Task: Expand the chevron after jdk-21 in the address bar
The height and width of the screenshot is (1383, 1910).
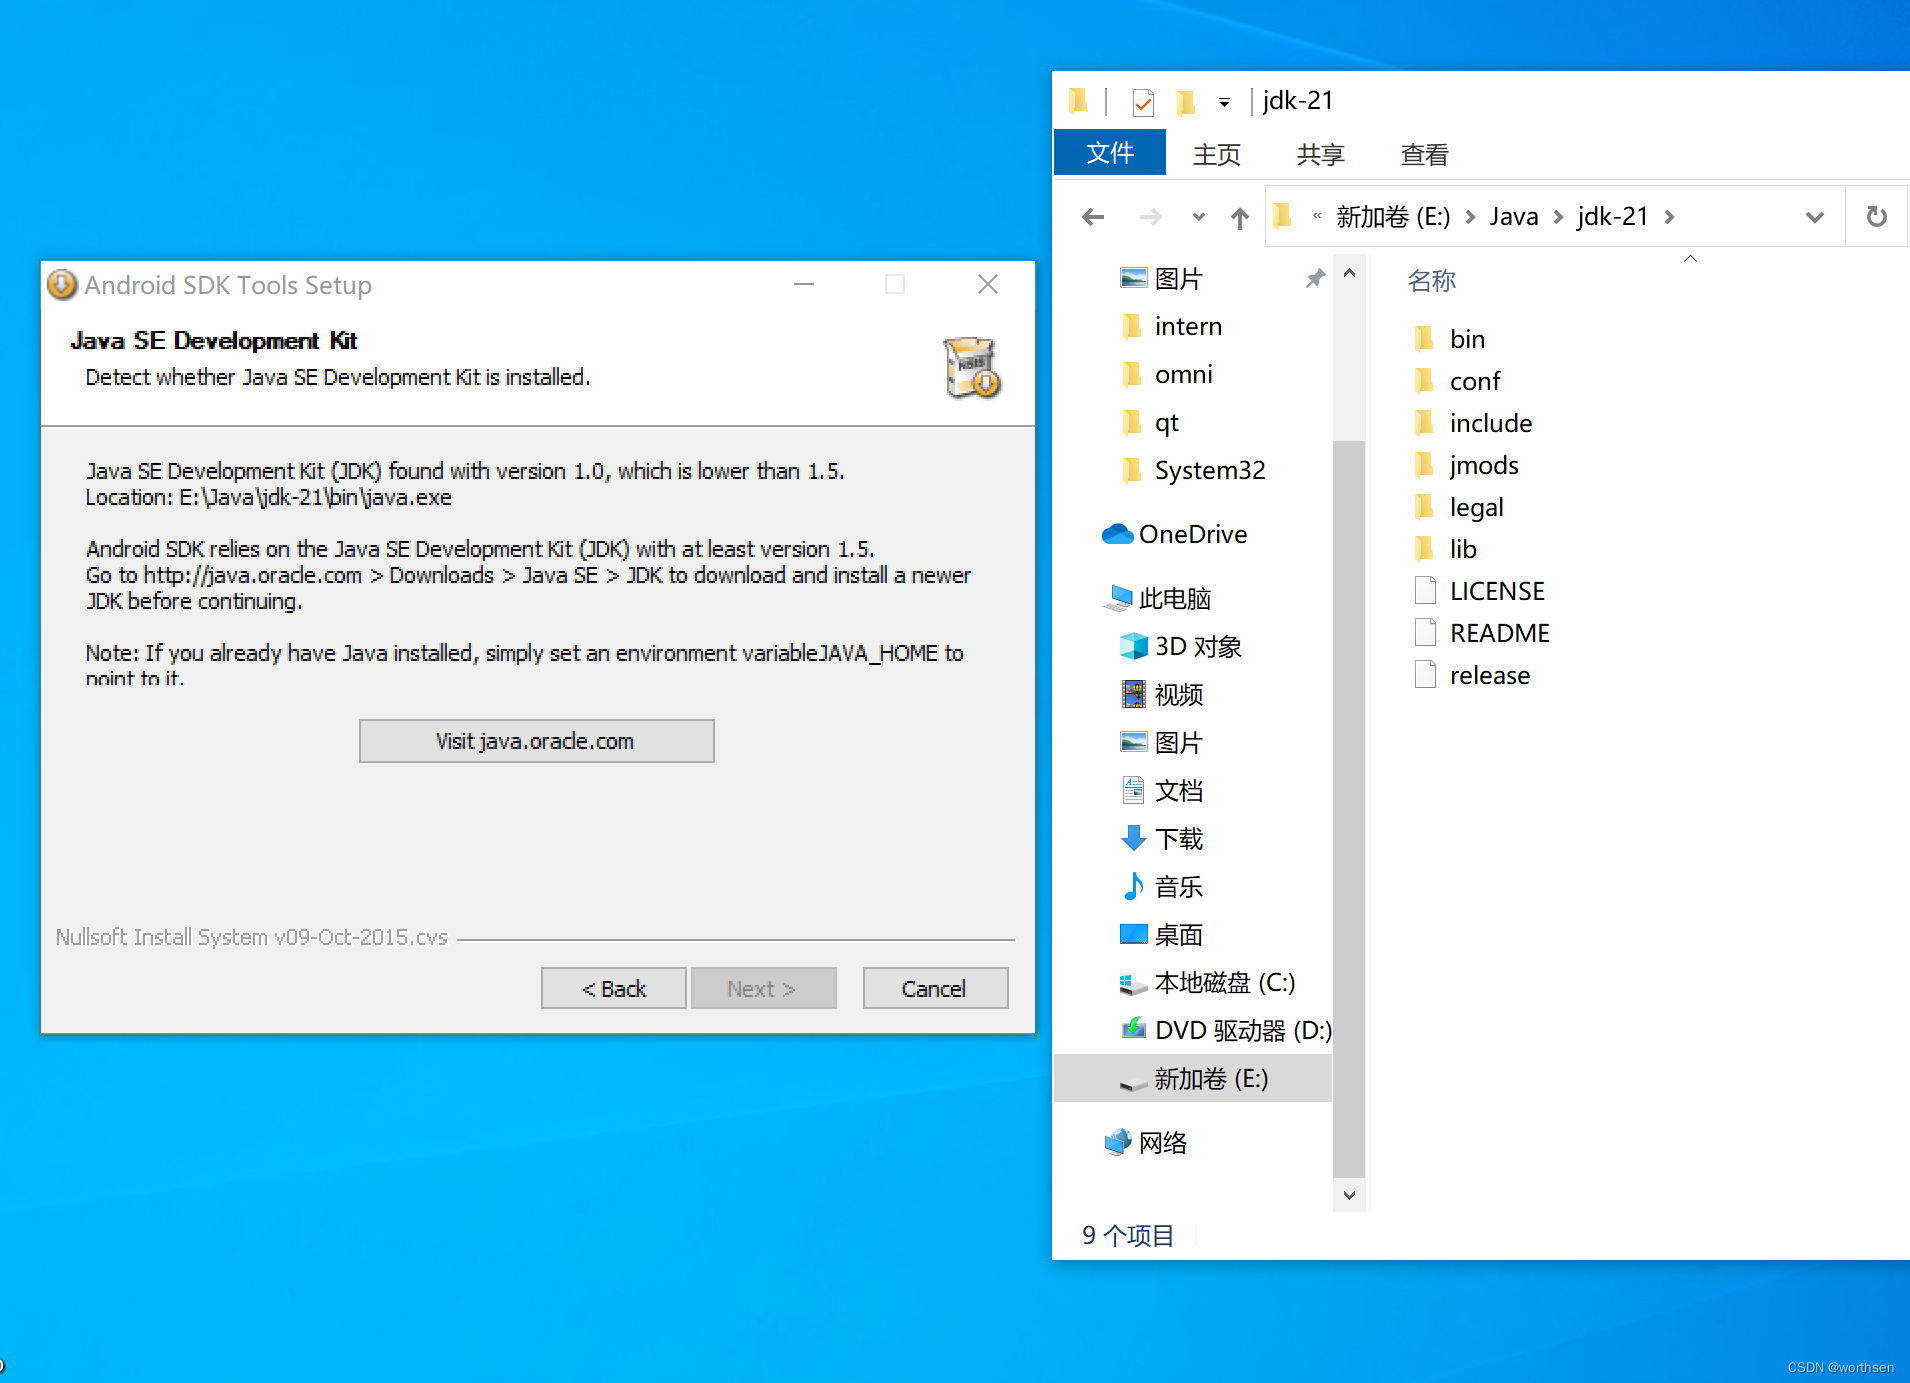Action: point(1669,217)
